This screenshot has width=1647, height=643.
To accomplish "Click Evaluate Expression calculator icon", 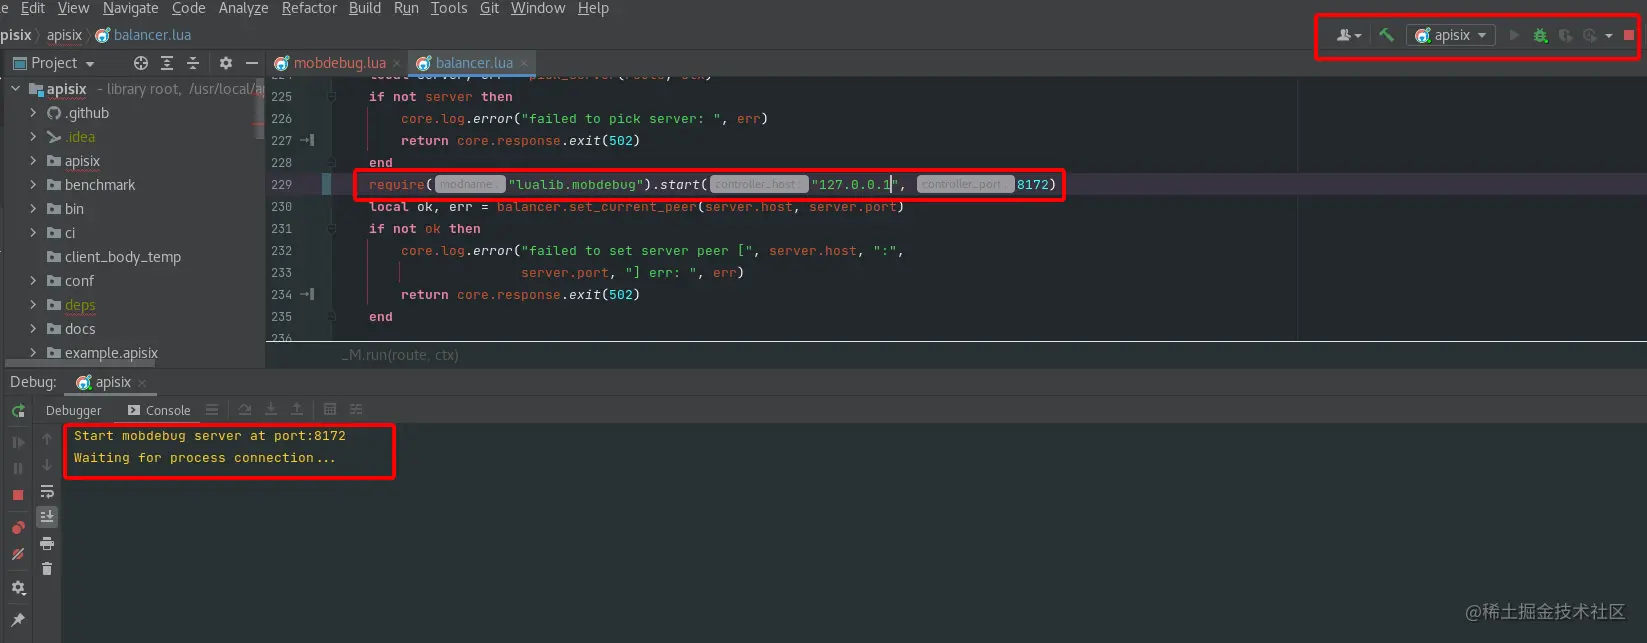I will pyautogui.click(x=330, y=410).
